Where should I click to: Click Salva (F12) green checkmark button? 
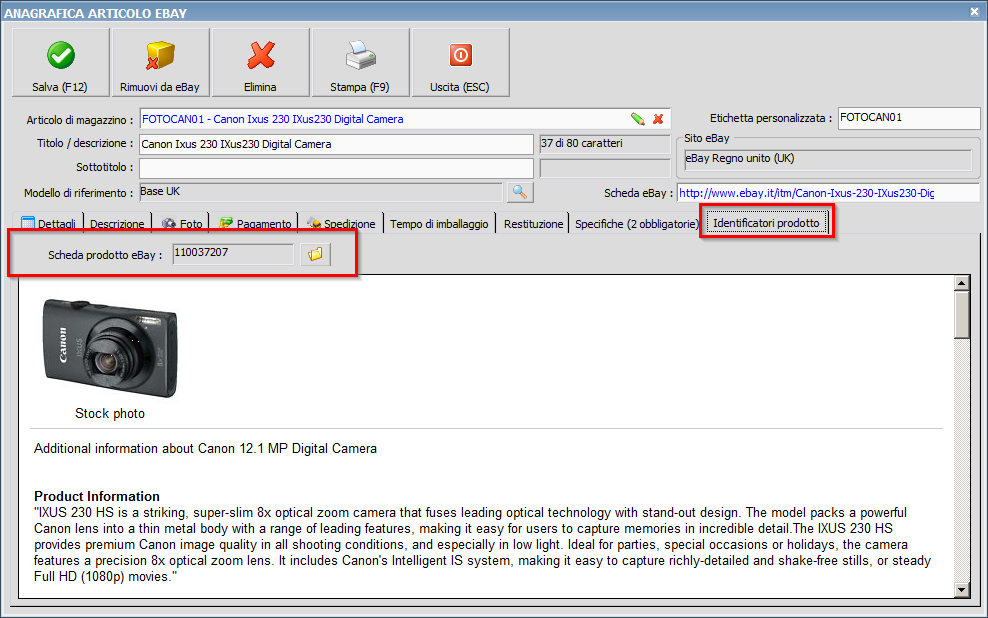click(x=60, y=62)
